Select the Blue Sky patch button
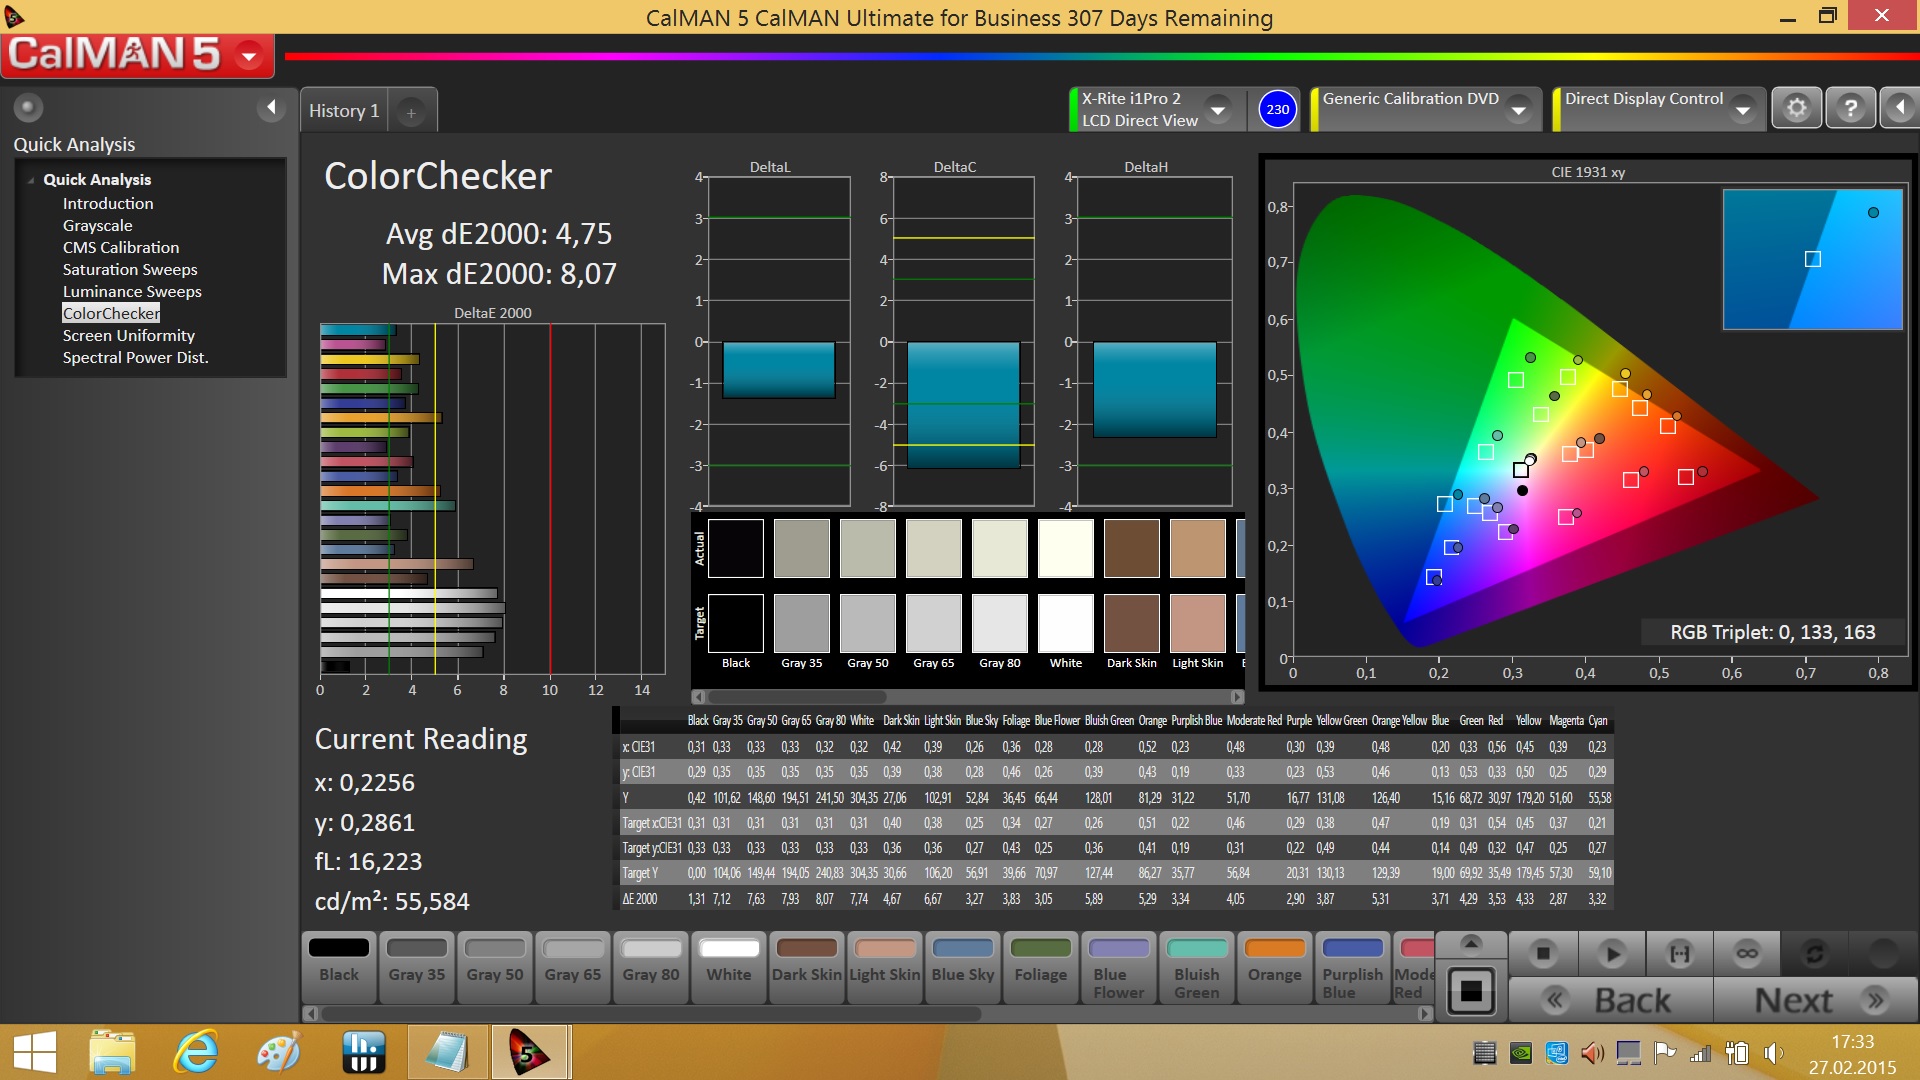Image resolution: width=1920 pixels, height=1080 pixels. point(963,967)
